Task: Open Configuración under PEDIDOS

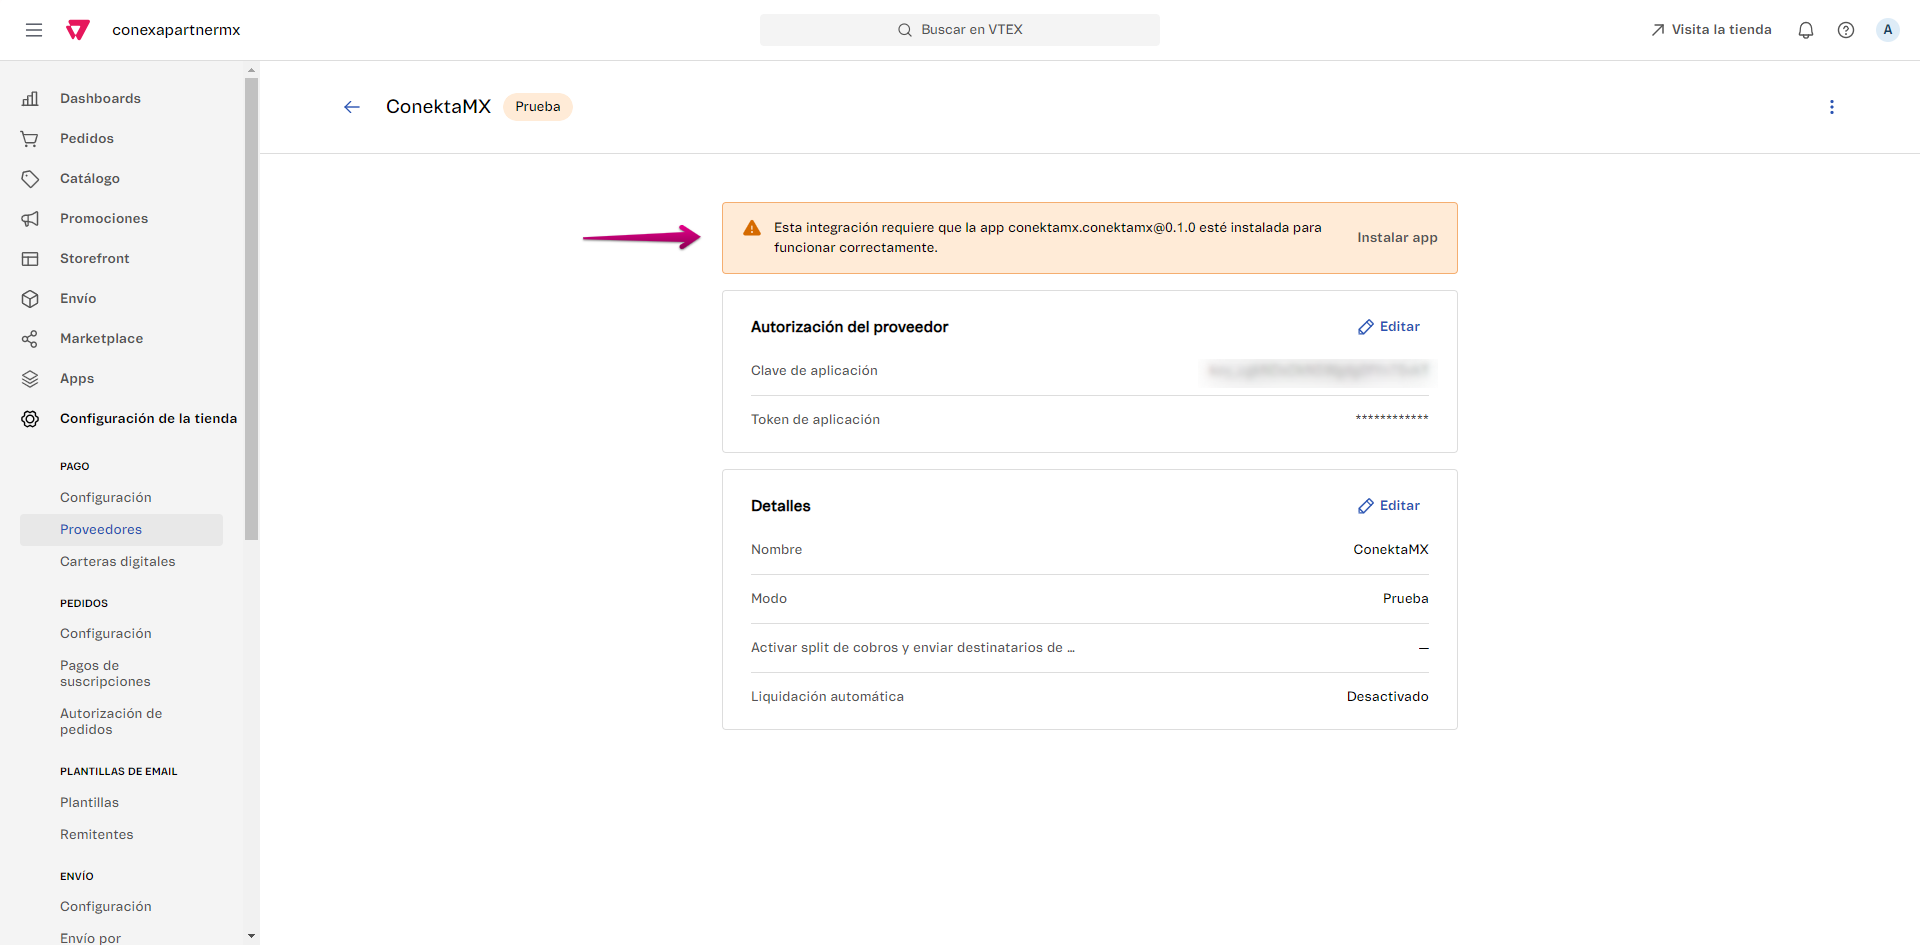Action: pos(106,633)
